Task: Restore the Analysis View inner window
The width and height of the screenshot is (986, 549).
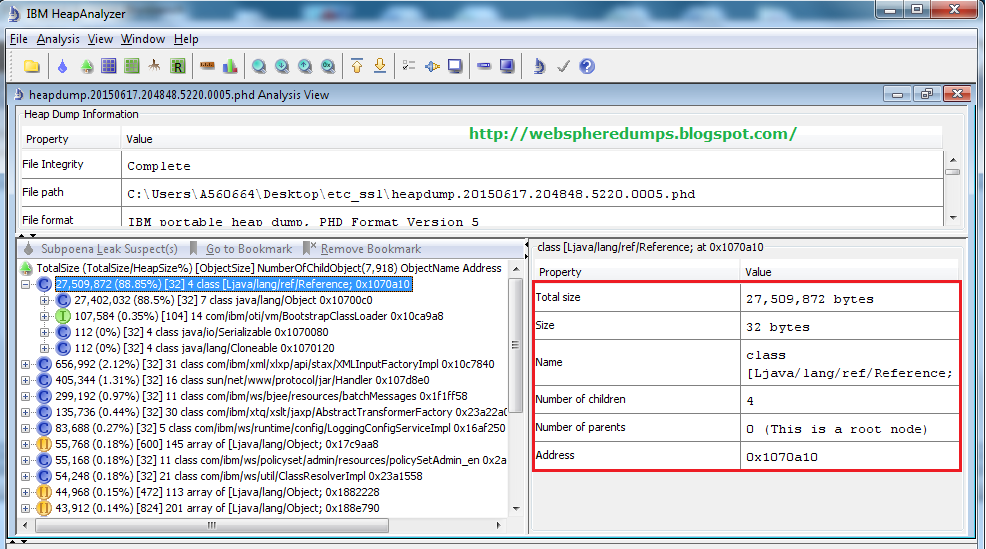Action: tap(927, 94)
